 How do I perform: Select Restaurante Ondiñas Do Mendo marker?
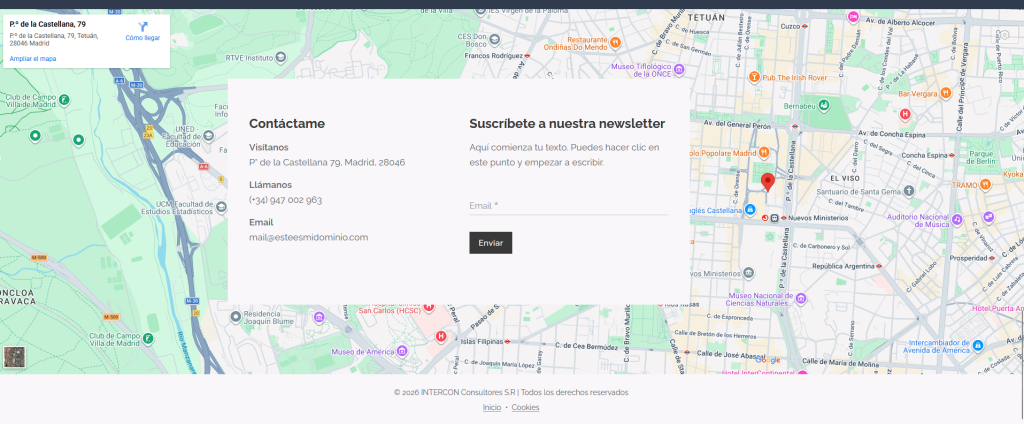[616, 42]
